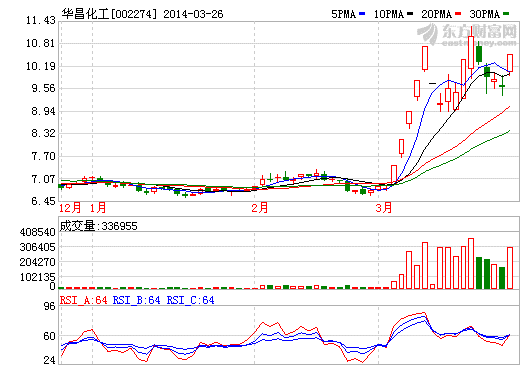This screenshot has height=365, width=520.
Task: Click the 60 RSI axis label
Action: (x=50, y=336)
